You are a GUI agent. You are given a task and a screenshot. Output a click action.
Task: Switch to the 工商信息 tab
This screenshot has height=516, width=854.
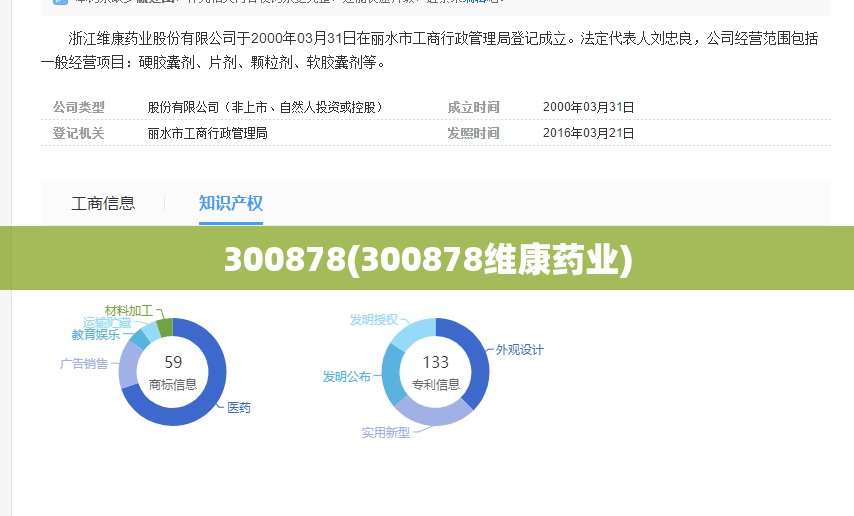click(103, 203)
